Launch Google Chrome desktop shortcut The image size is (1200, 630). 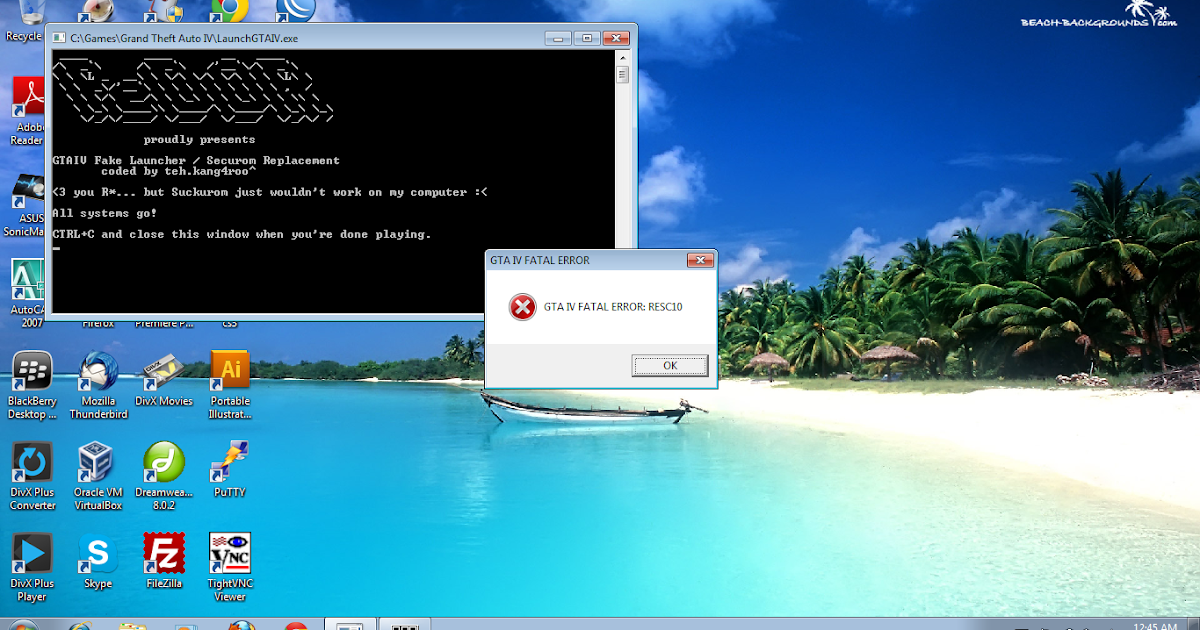pyautogui.click(x=230, y=11)
